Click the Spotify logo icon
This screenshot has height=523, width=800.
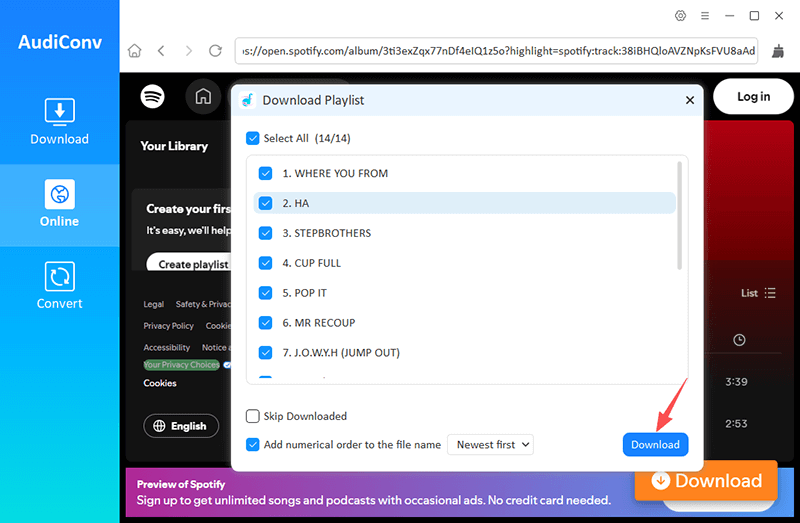click(x=153, y=96)
